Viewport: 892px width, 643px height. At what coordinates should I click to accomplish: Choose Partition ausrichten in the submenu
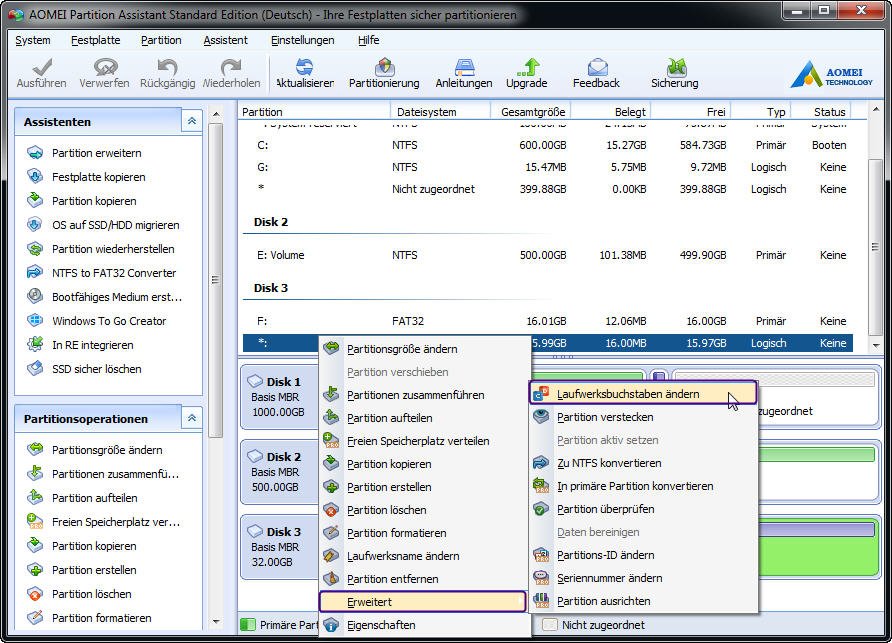(643, 601)
